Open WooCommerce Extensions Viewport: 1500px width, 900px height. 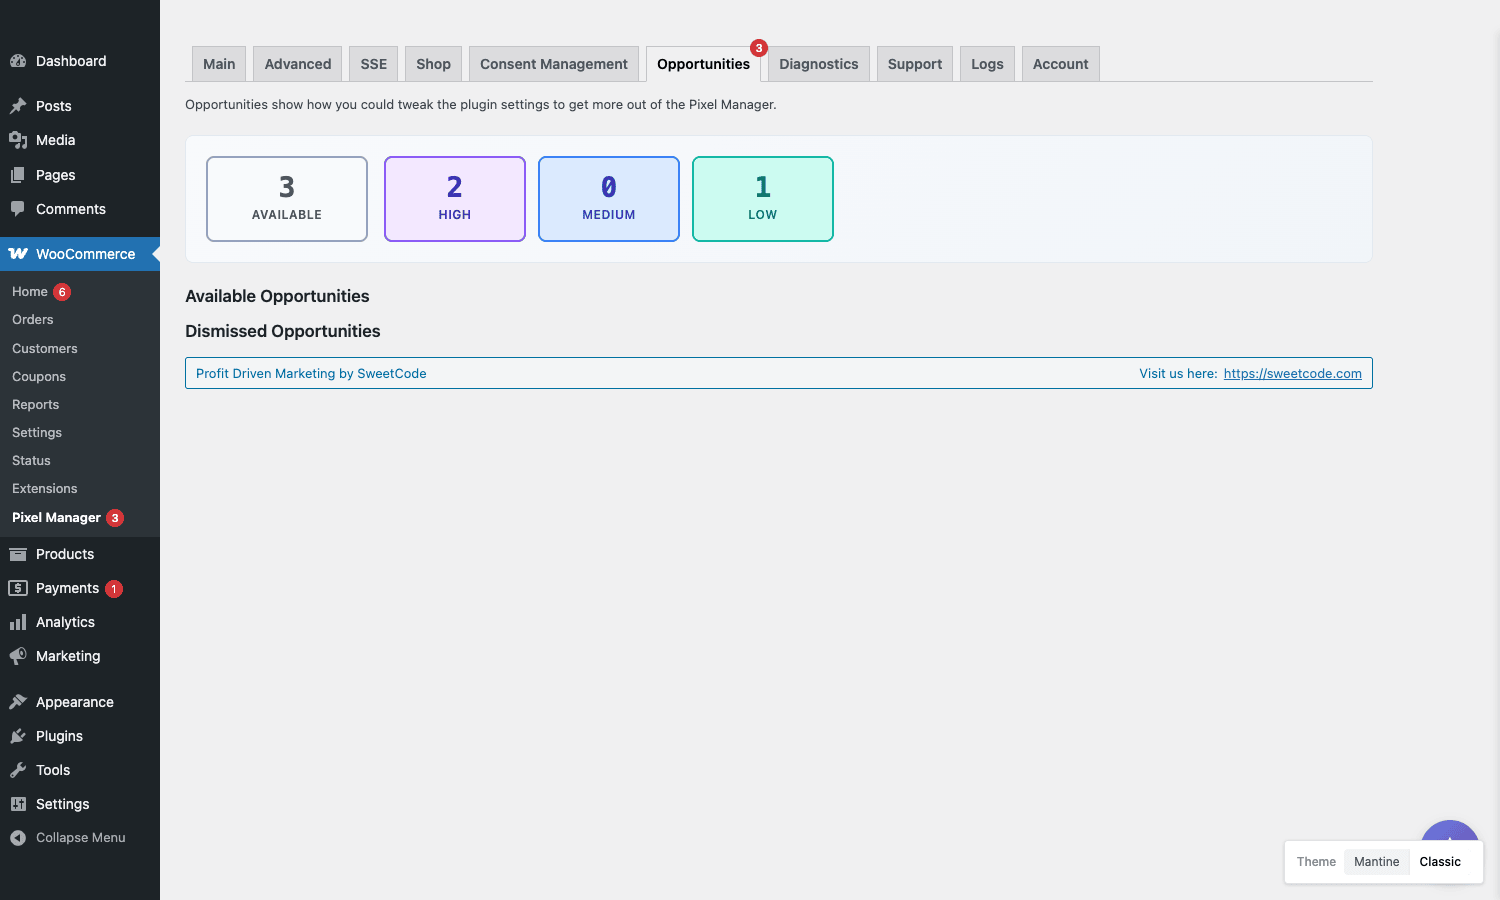(x=45, y=489)
